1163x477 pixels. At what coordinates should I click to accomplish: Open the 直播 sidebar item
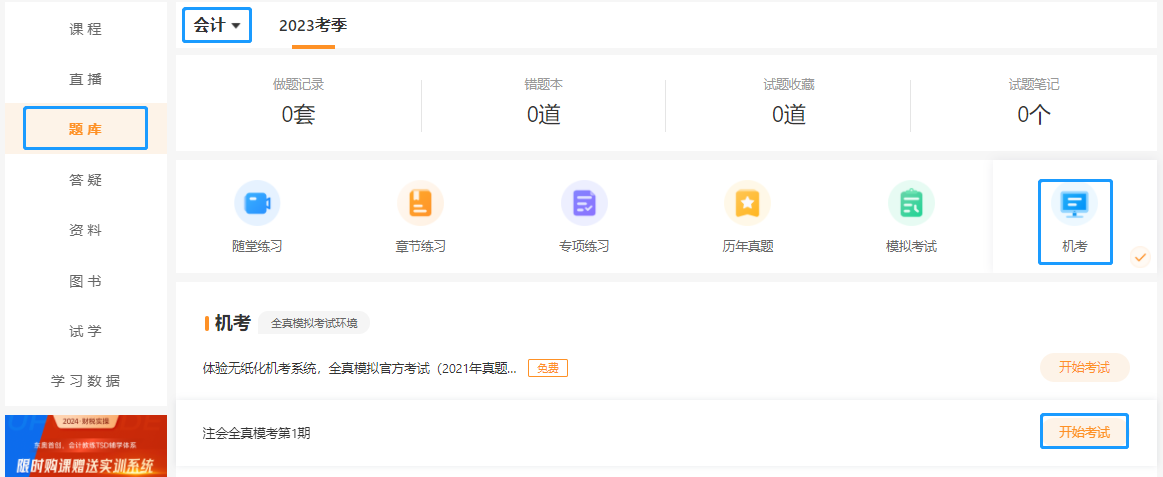pos(85,79)
